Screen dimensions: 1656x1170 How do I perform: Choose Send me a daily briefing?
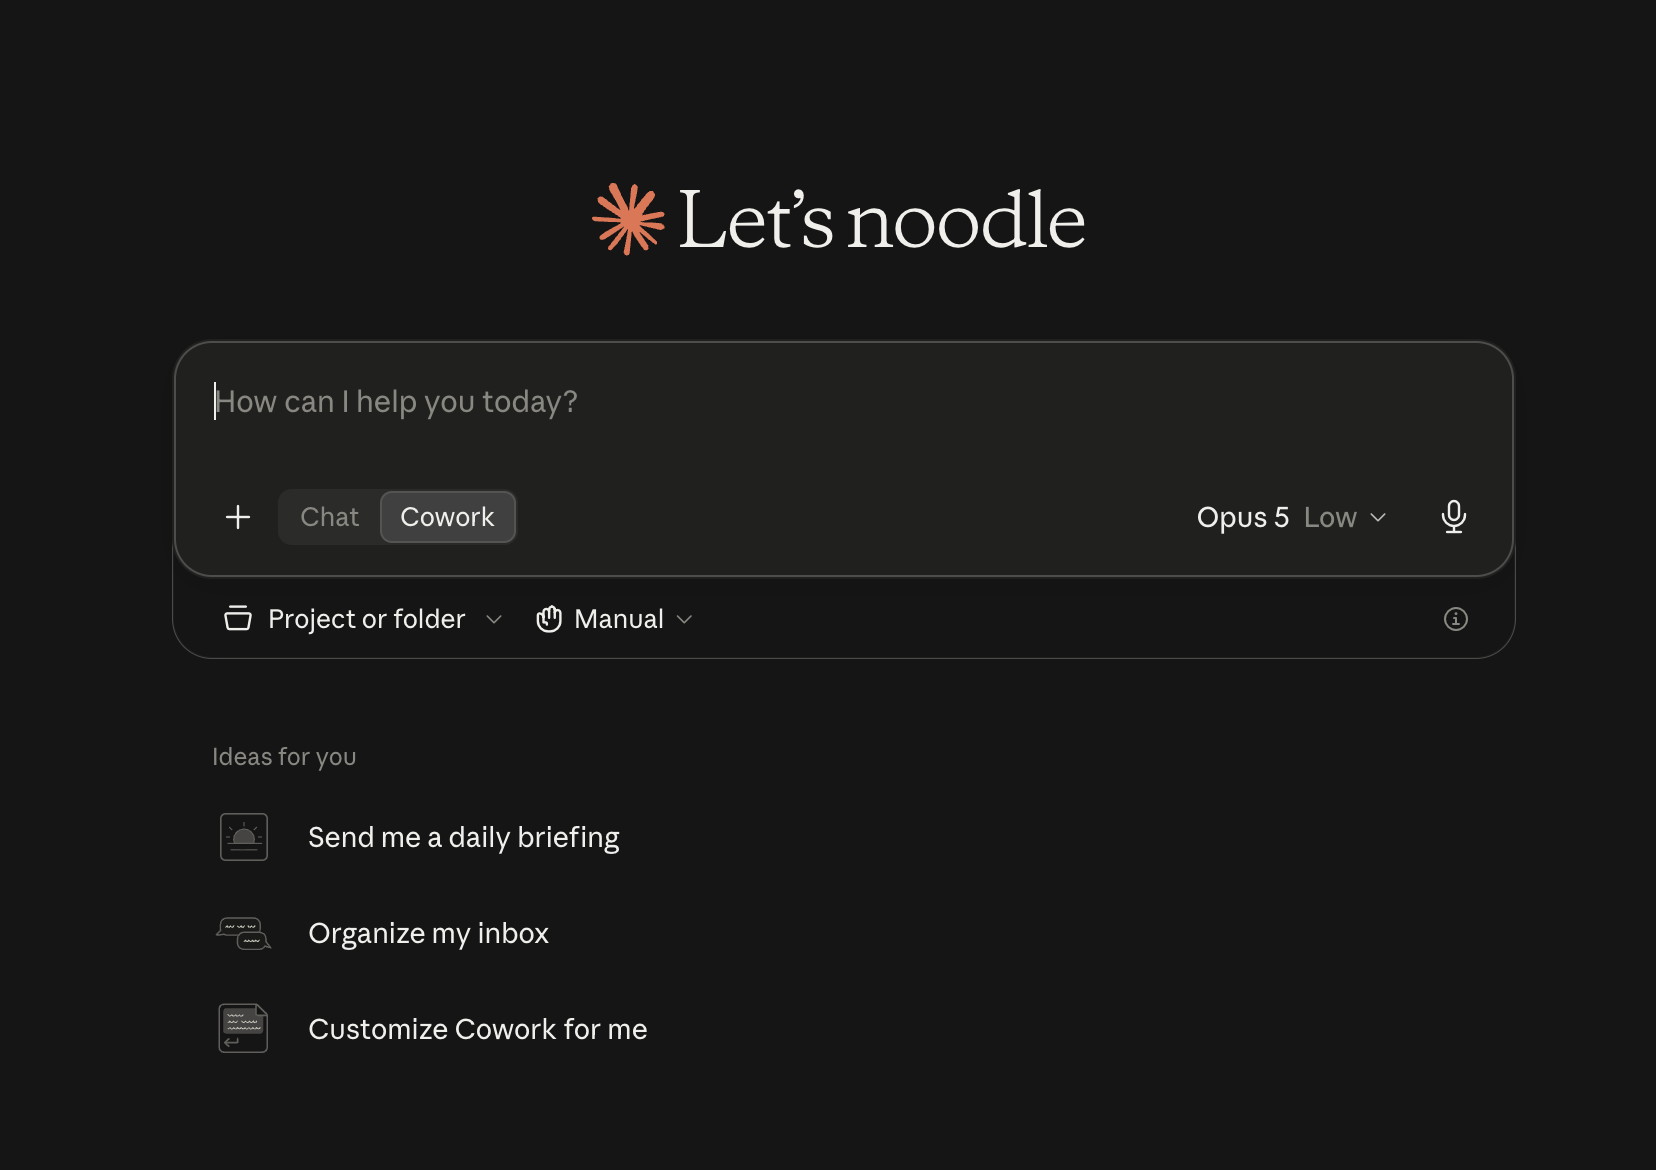click(x=463, y=837)
